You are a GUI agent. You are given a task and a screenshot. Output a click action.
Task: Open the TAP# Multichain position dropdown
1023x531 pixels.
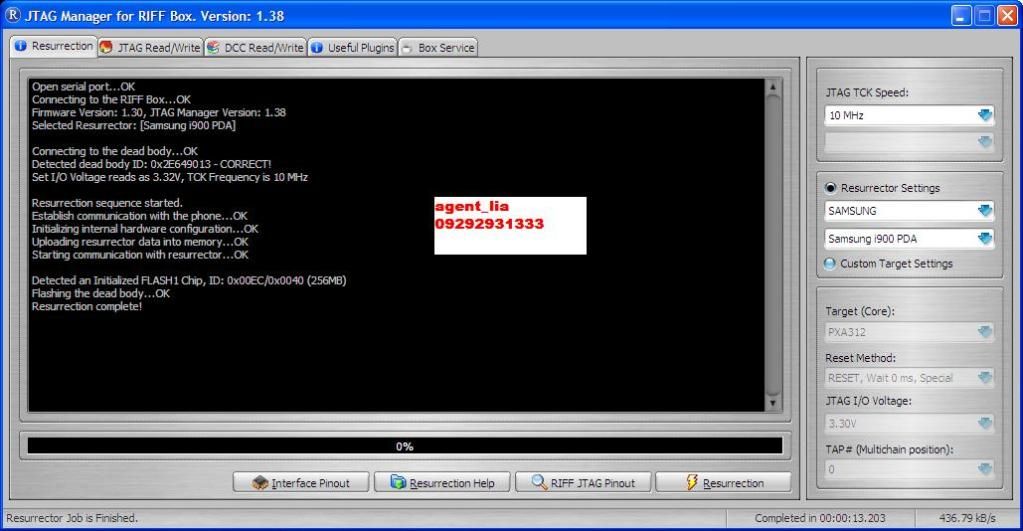click(x=909, y=469)
